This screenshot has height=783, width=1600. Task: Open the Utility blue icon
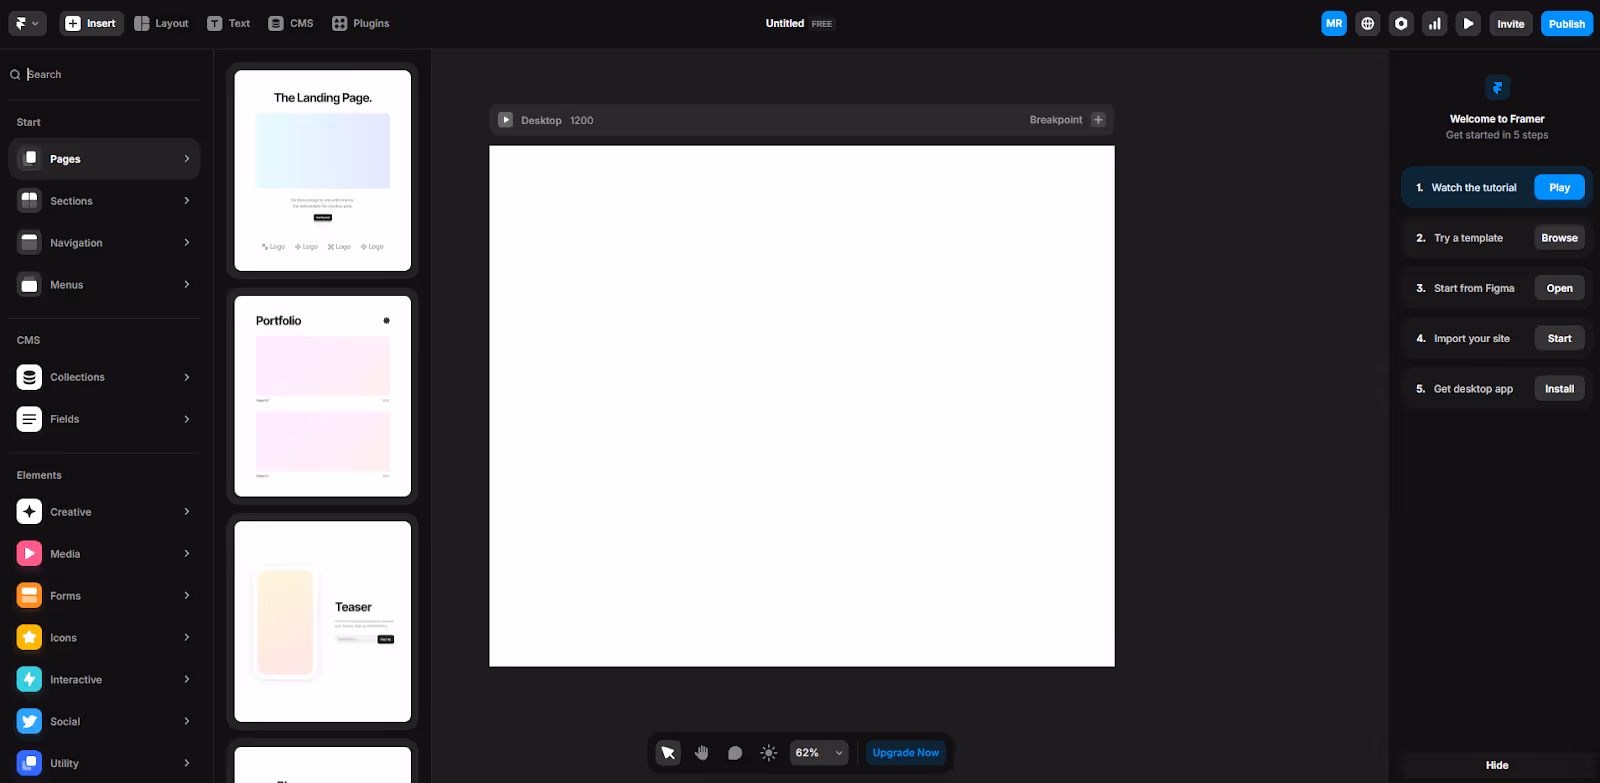coord(29,763)
